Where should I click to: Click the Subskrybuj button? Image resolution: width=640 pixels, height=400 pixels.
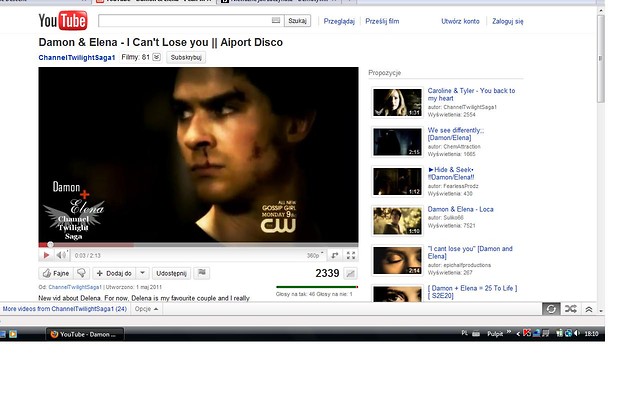click(x=186, y=58)
